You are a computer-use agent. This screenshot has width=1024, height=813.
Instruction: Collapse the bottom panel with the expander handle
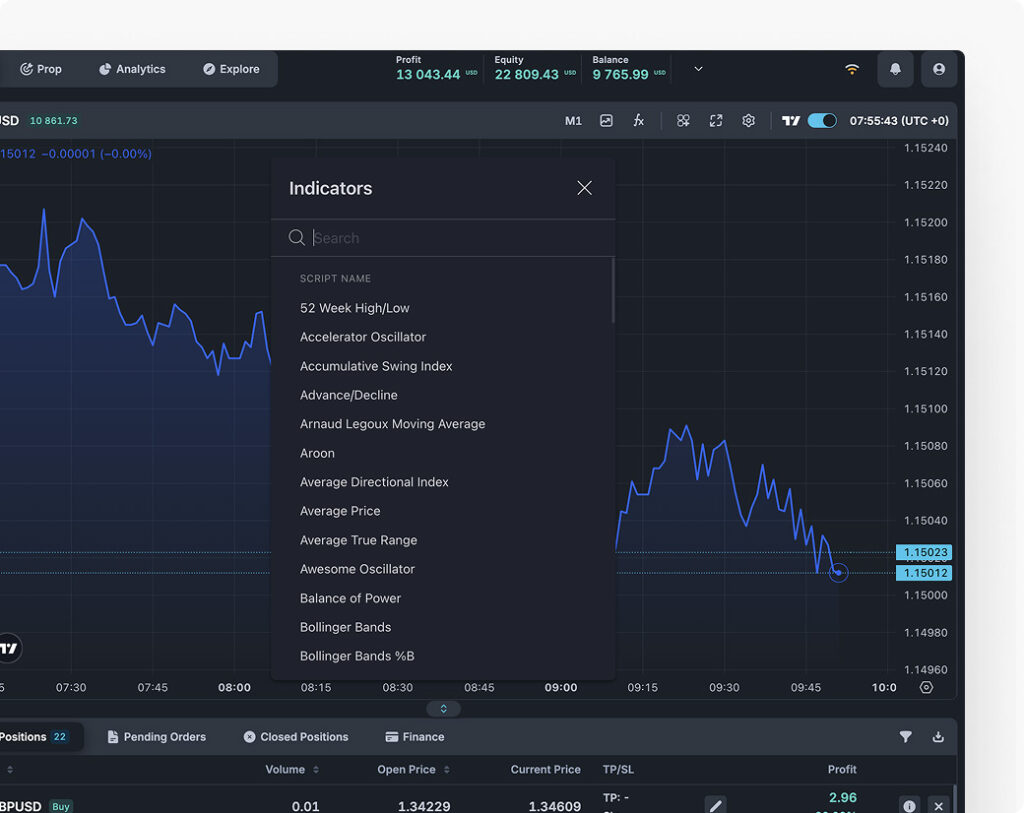(444, 708)
